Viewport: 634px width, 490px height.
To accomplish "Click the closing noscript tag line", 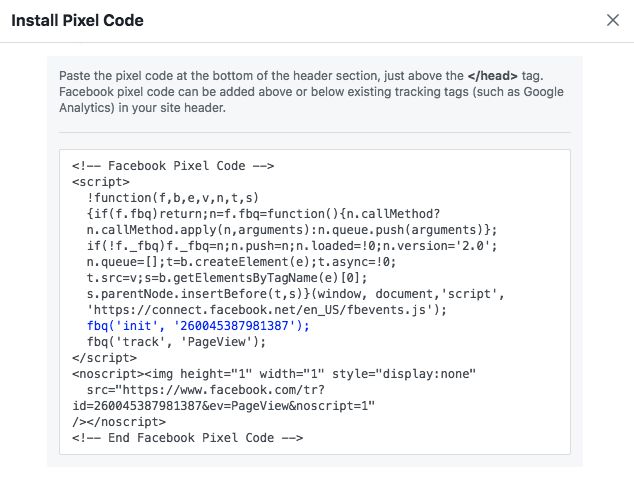I will pyautogui.click(x=119, y=421).
